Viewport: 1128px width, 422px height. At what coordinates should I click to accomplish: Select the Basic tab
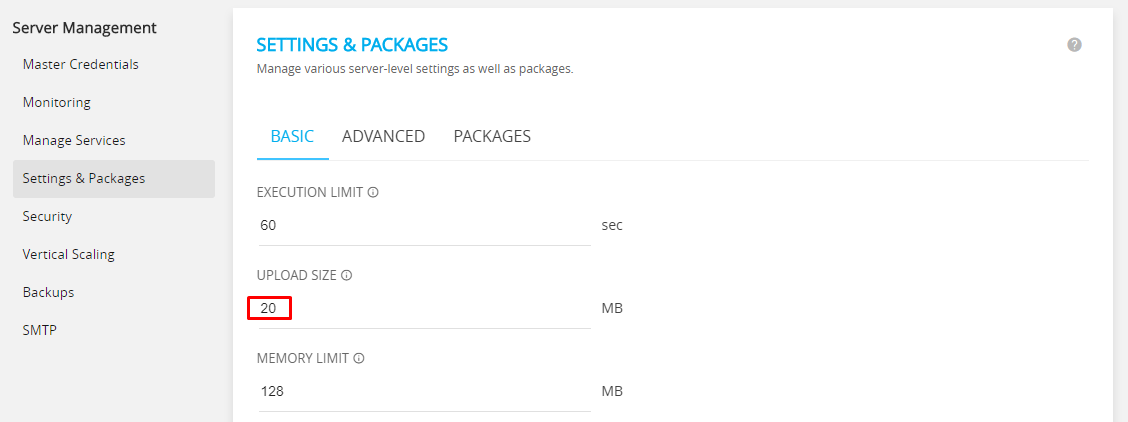click(x=292, y=137)
